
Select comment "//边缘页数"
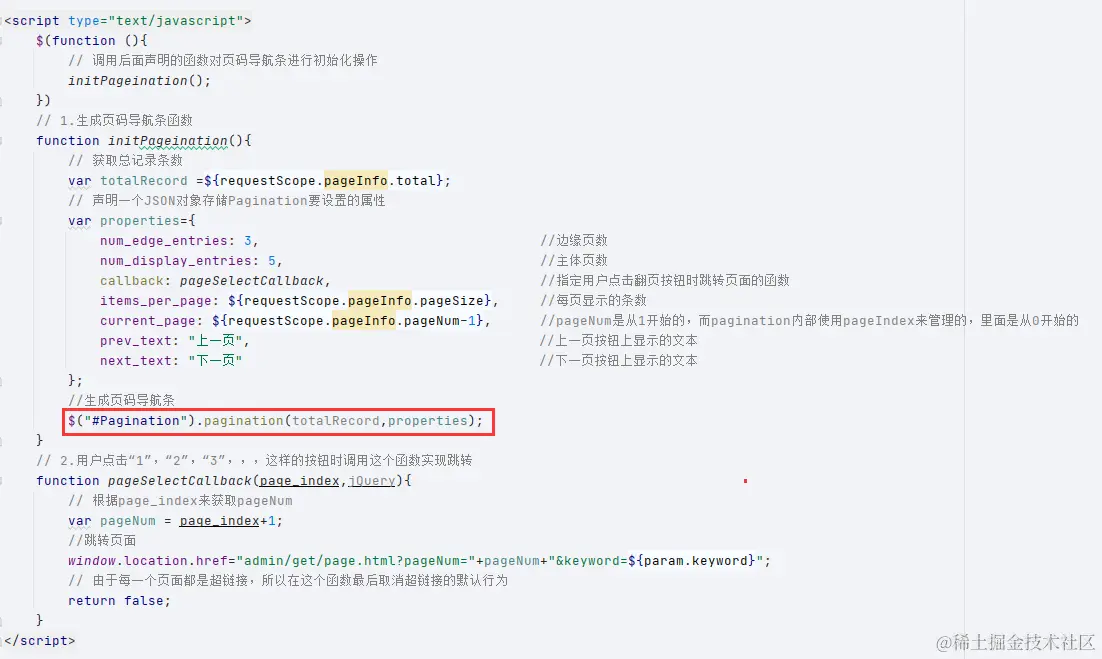coord(573,240)
